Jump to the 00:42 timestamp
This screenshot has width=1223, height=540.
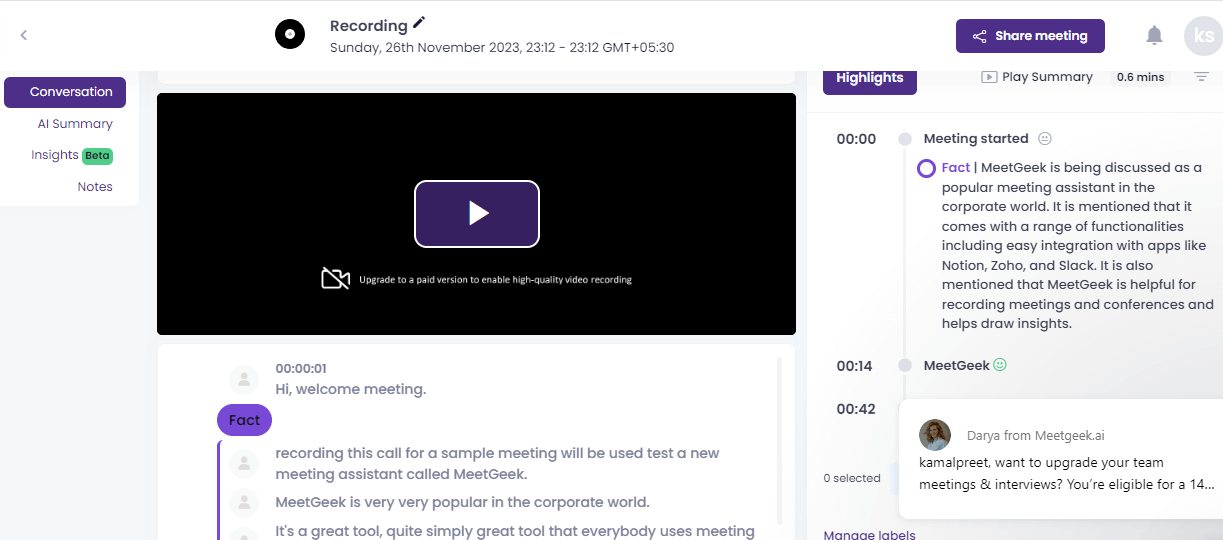[856, 409]
